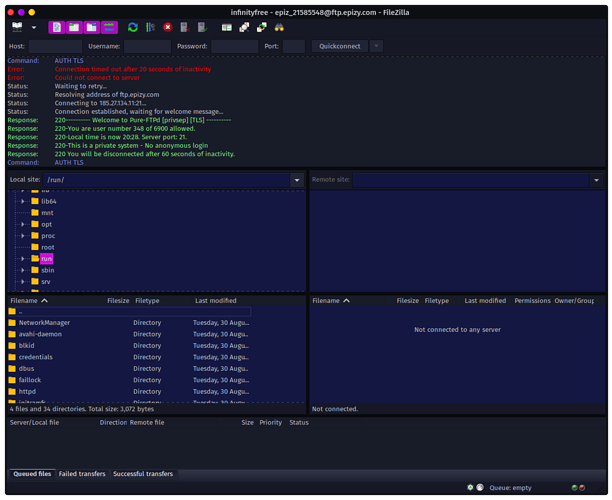
Task: Reconnect to the last used server
Action: [x=203, y=27]
